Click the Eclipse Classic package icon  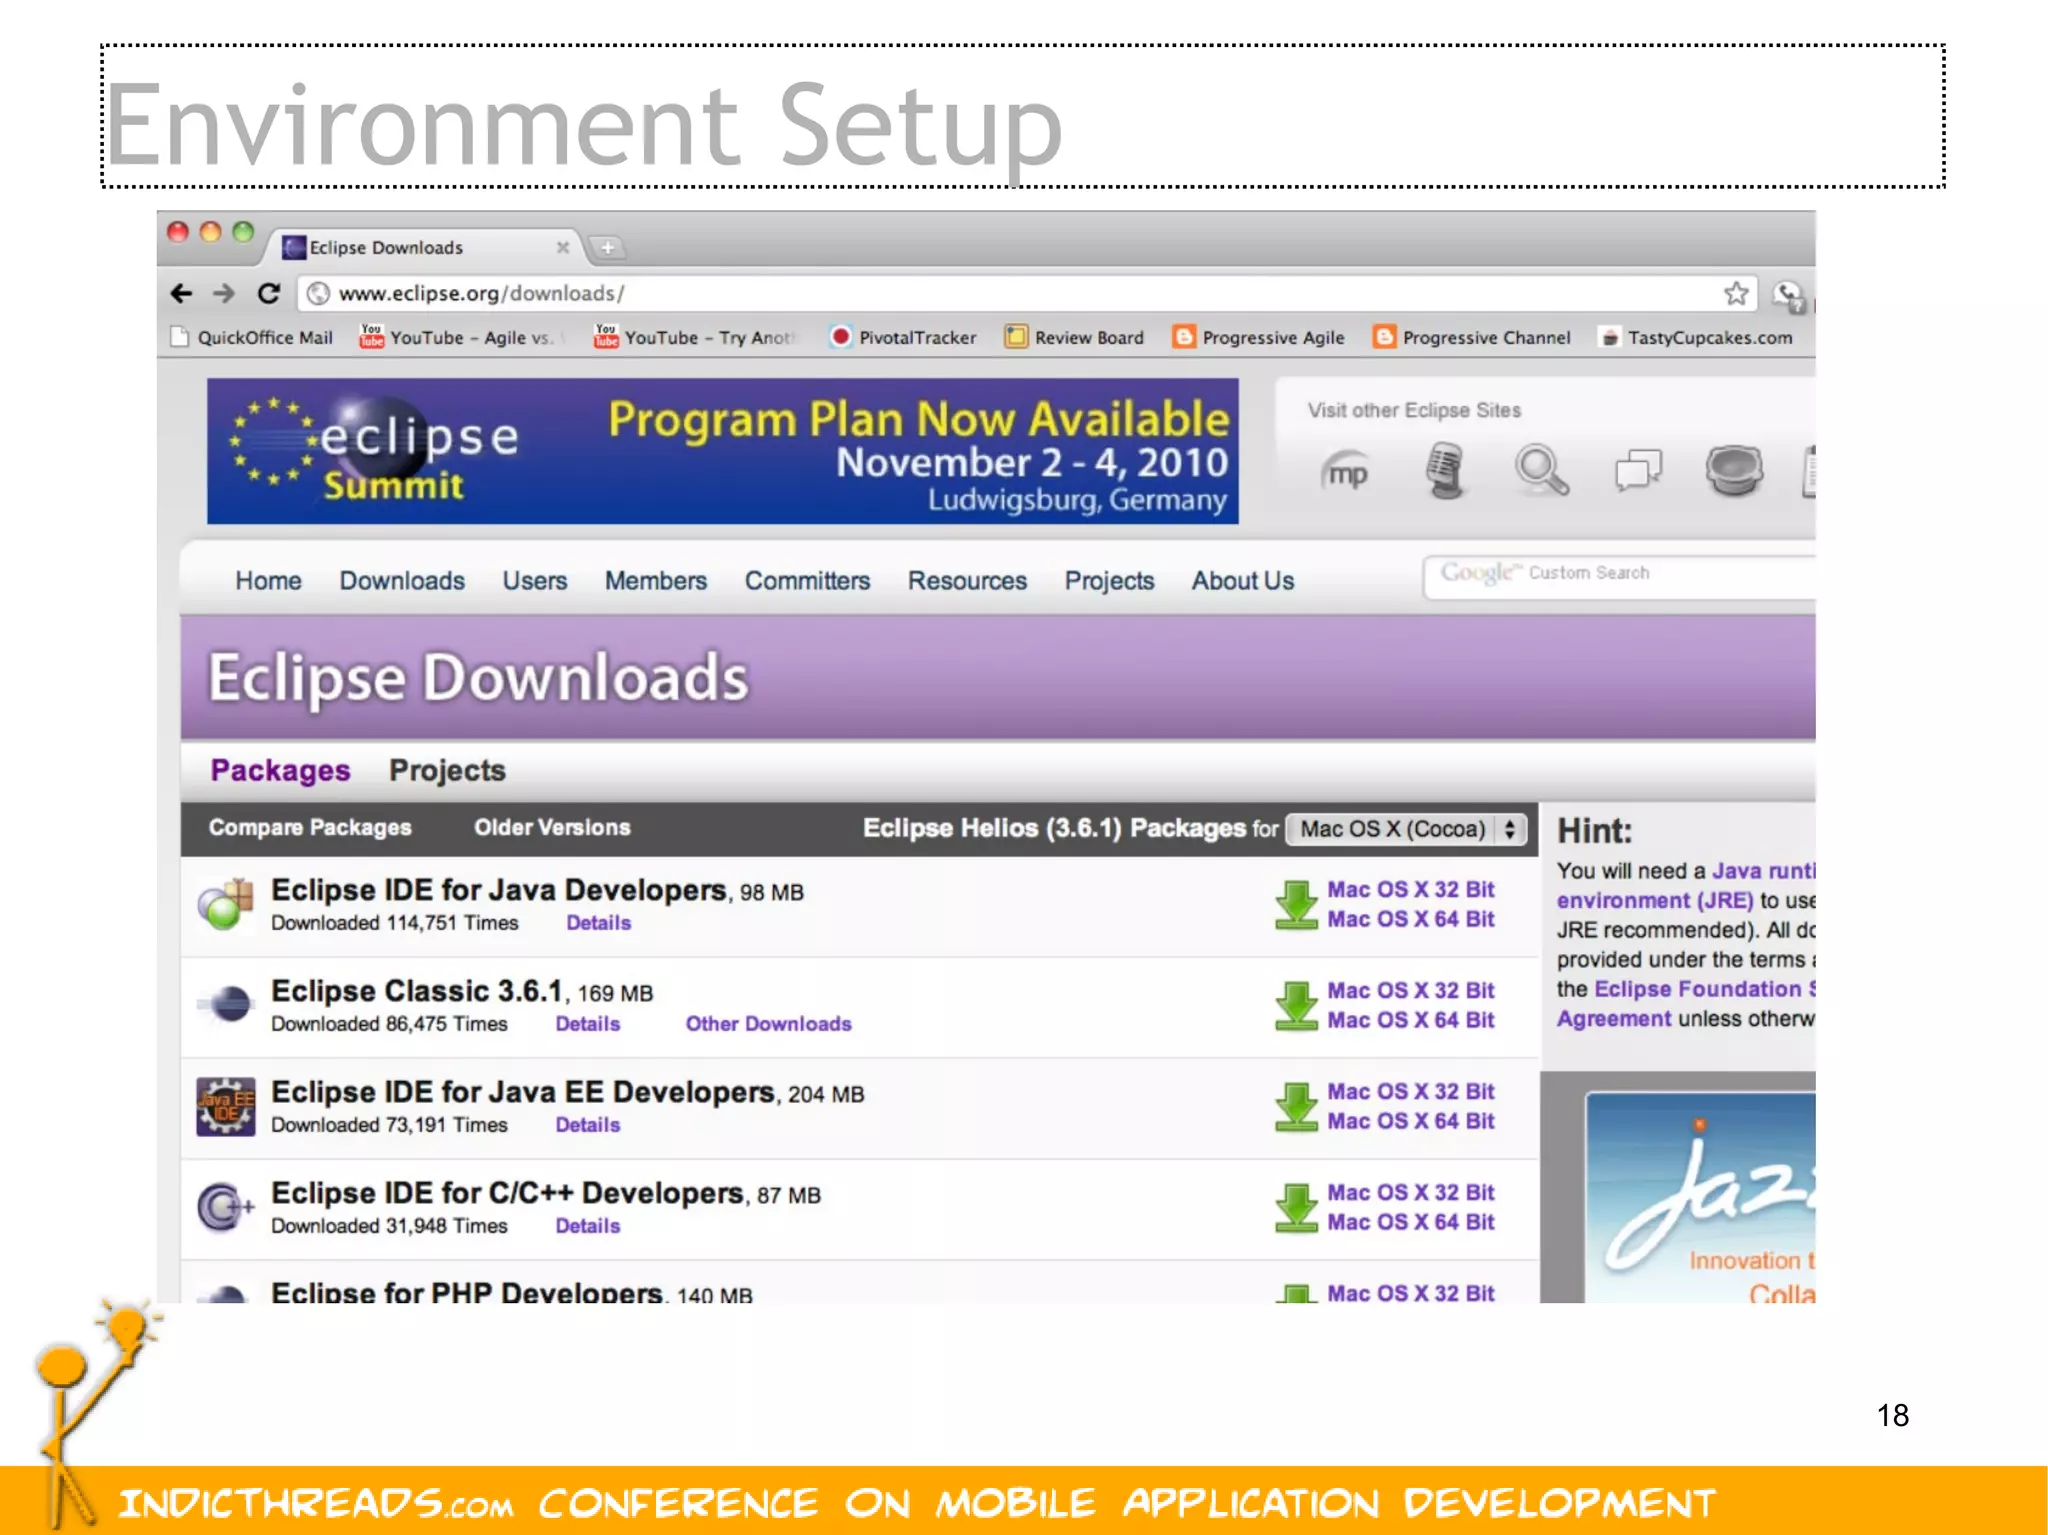tap(226, 1004)
